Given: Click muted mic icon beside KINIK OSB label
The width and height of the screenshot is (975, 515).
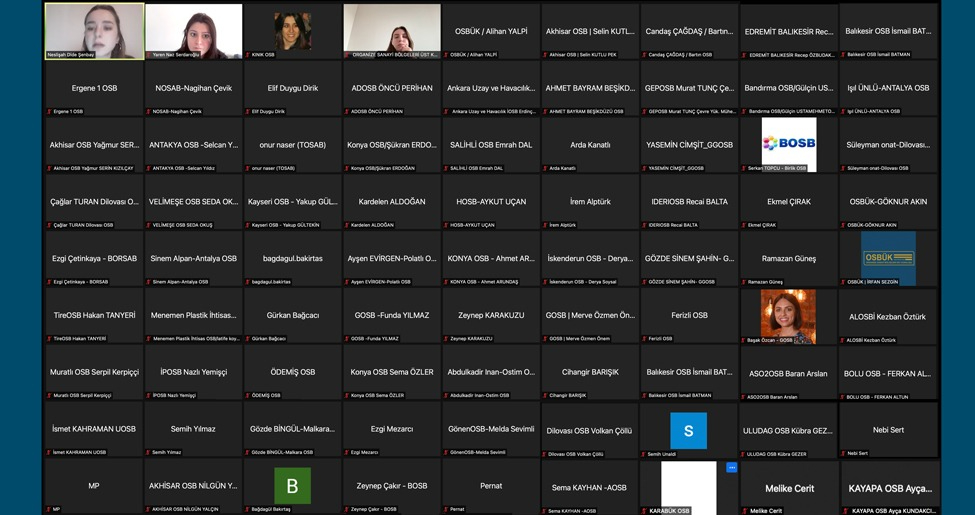Looking at the screenshot, I should (248, 55).
